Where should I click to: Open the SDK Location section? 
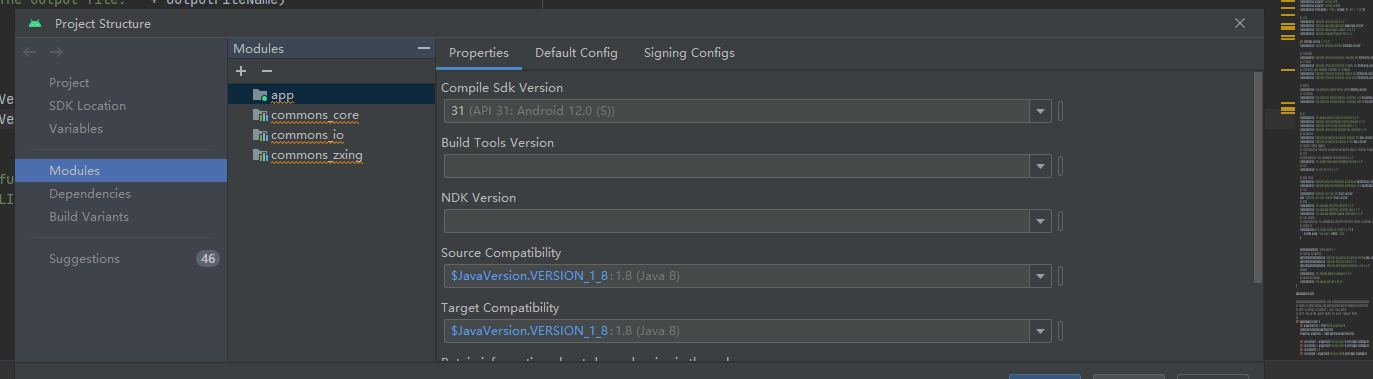click(x=87, y=106)
